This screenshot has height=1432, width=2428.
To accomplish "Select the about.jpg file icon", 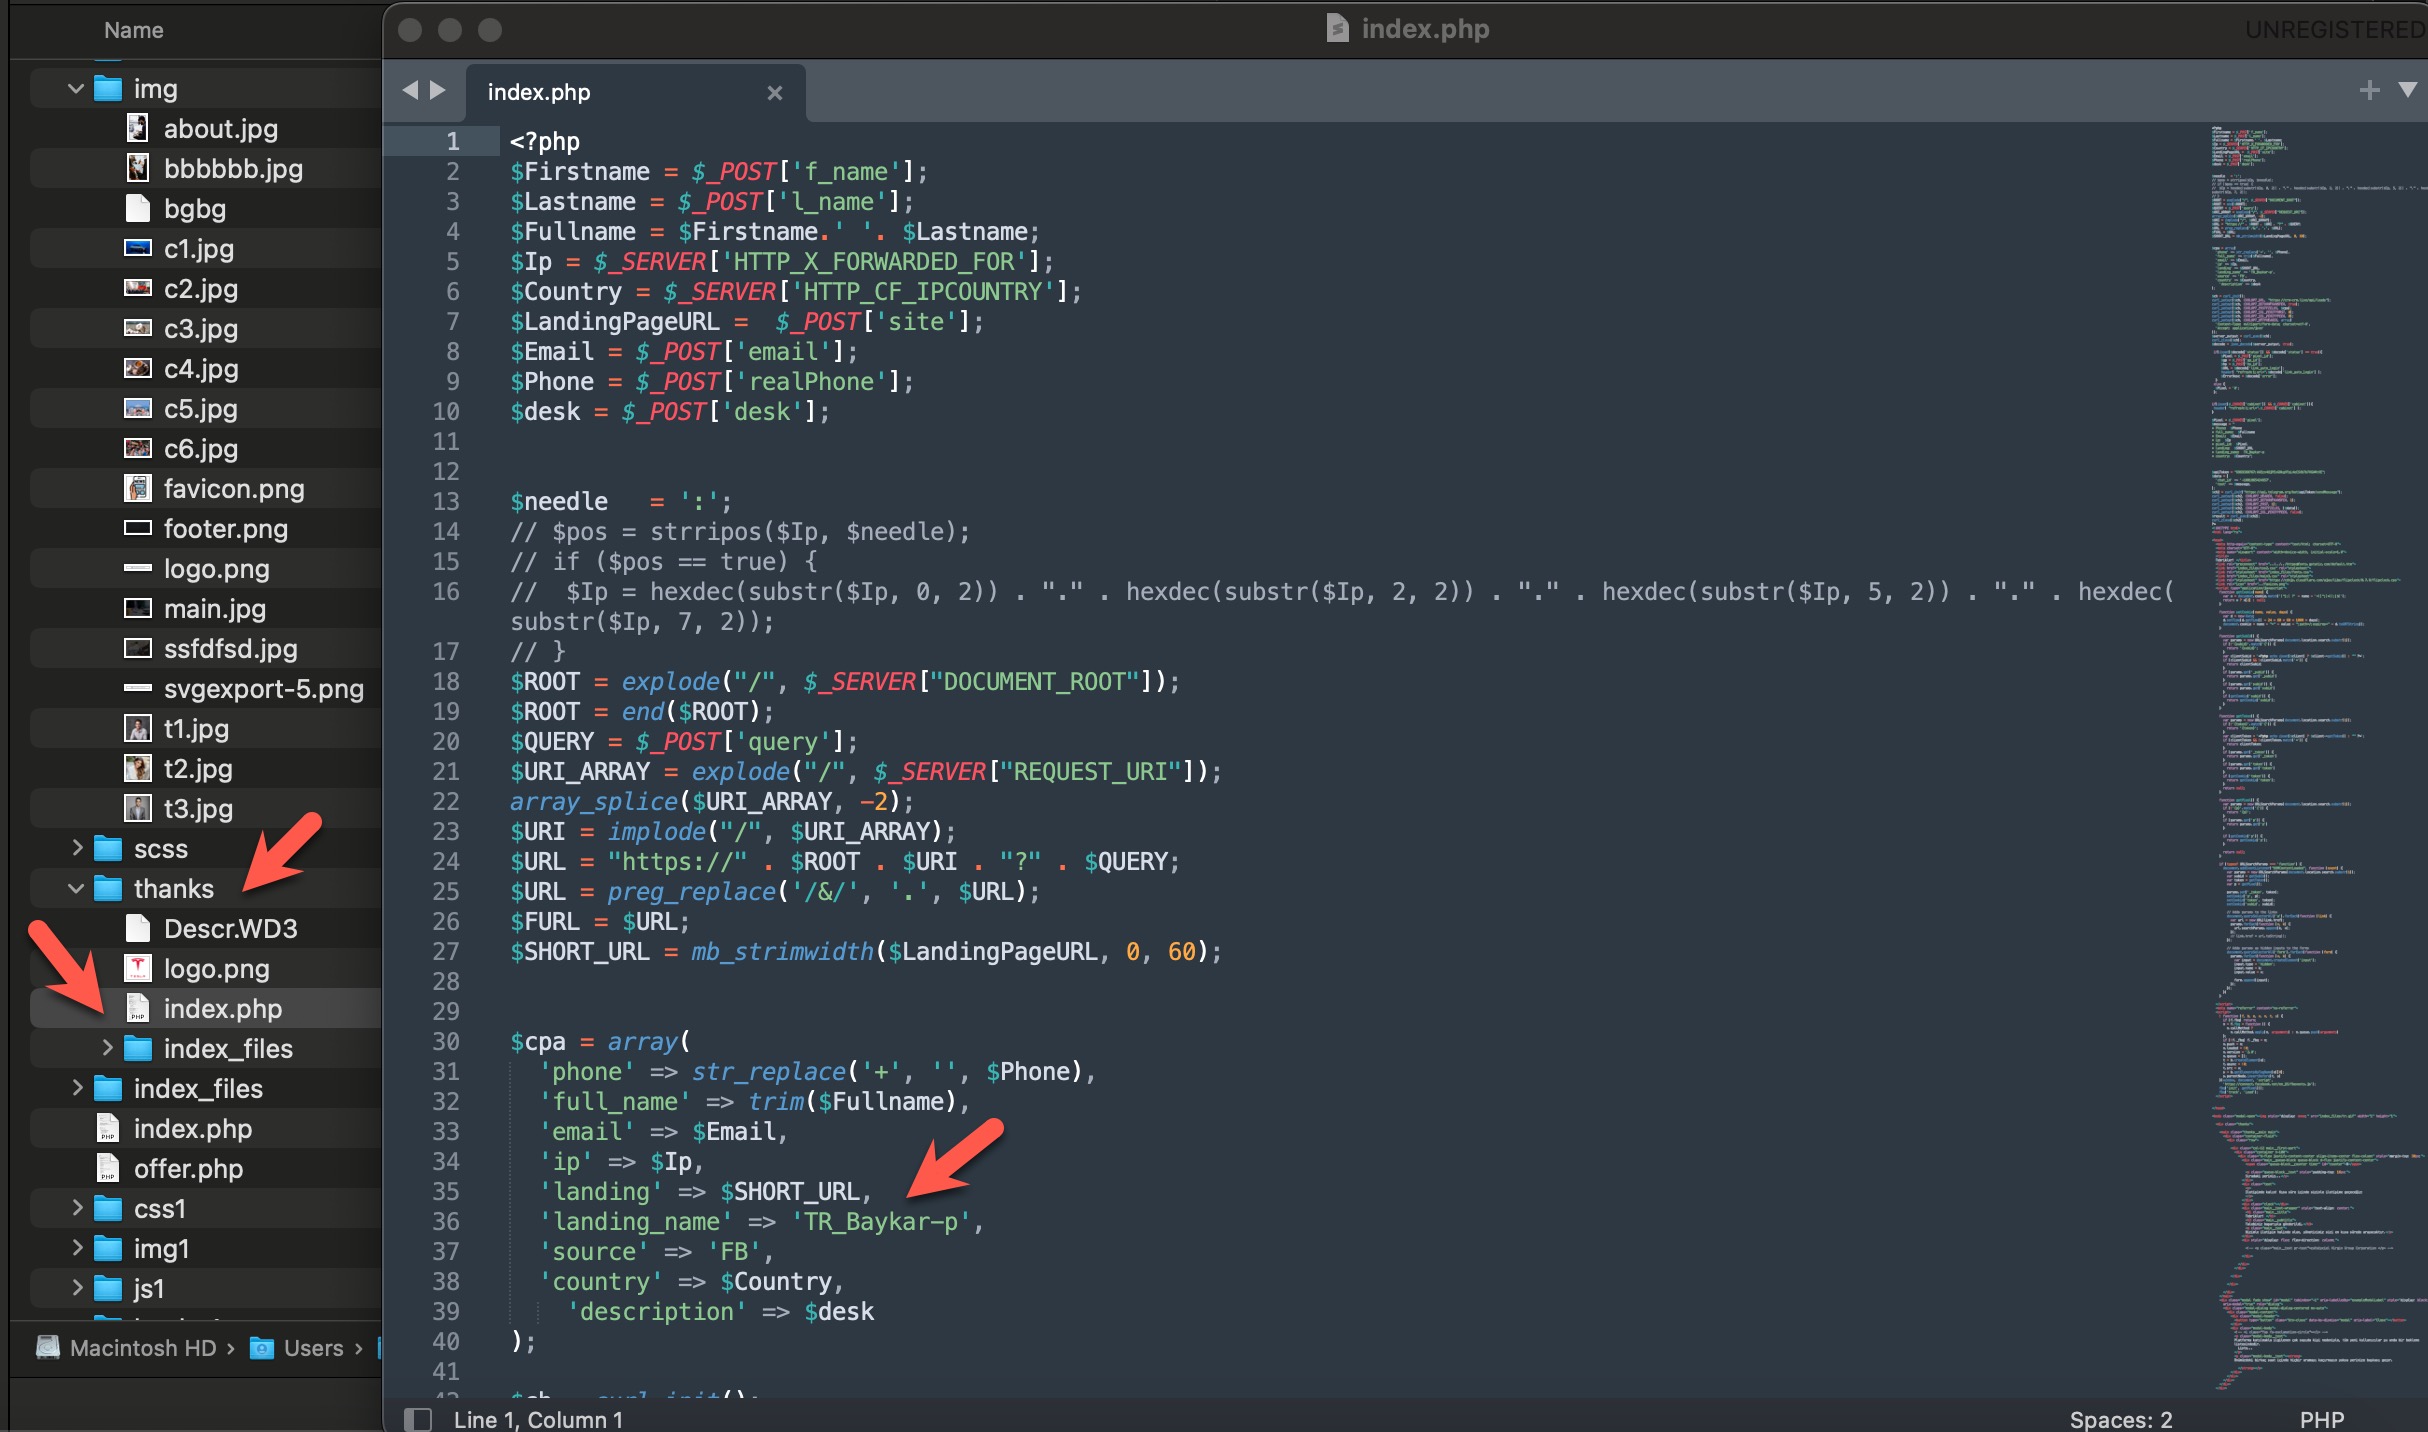I will click(x=138, y=128).
